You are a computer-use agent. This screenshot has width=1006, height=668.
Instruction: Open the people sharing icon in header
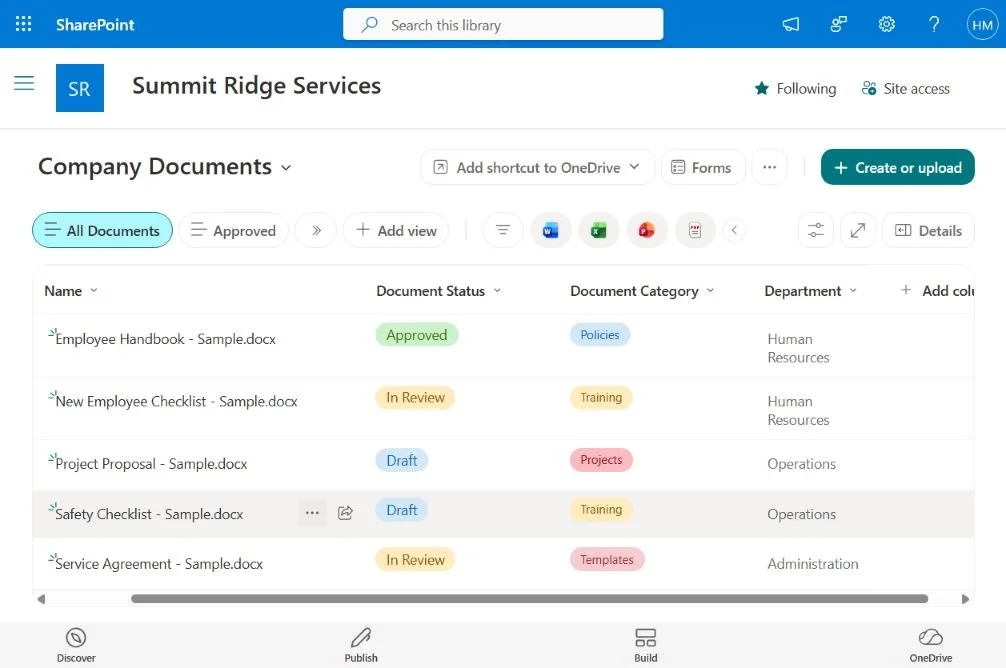(839, 24)
